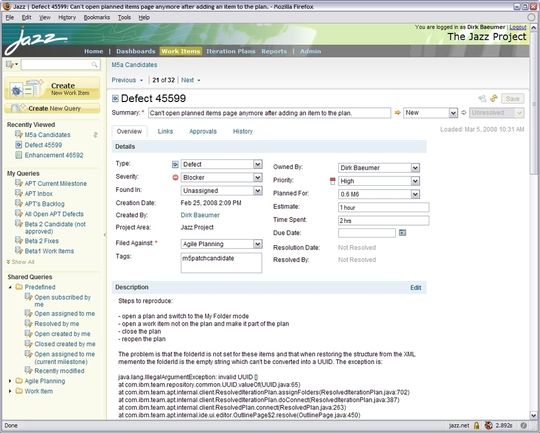
Task: Open the Tools menu in Firefox
Action: click(124, 17)
